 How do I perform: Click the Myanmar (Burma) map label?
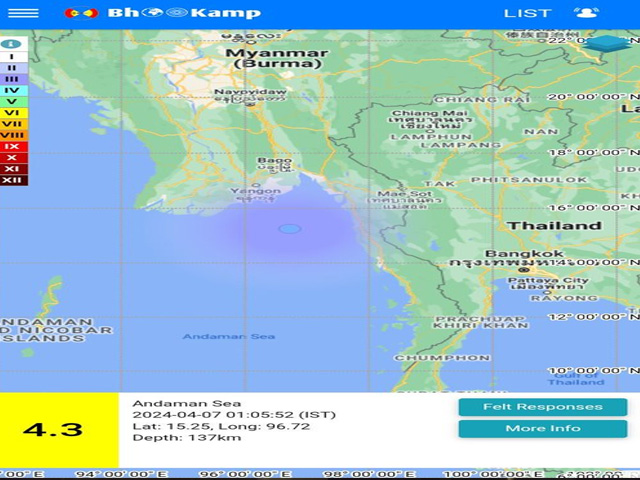click(277, 58)
